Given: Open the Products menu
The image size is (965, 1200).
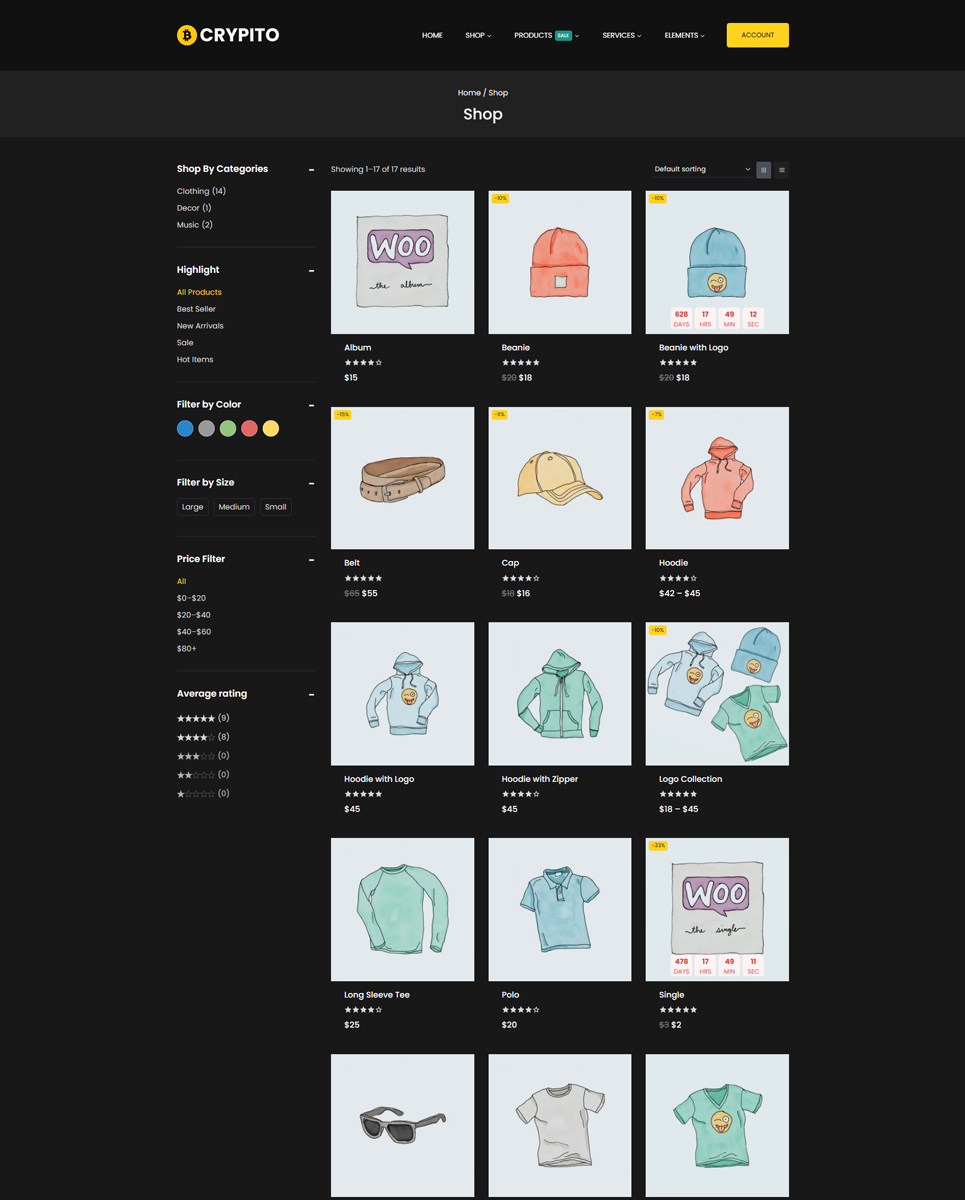Looking at the screenshot, I should click(545, 35).
